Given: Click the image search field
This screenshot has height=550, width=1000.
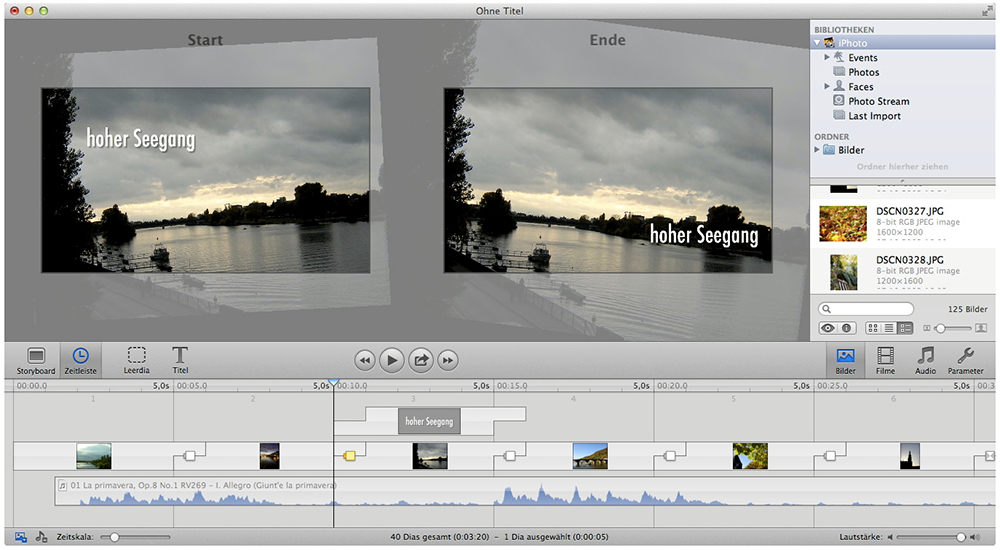Looking at the screenshot, I should pyautogui.click(x=868, y=310).
